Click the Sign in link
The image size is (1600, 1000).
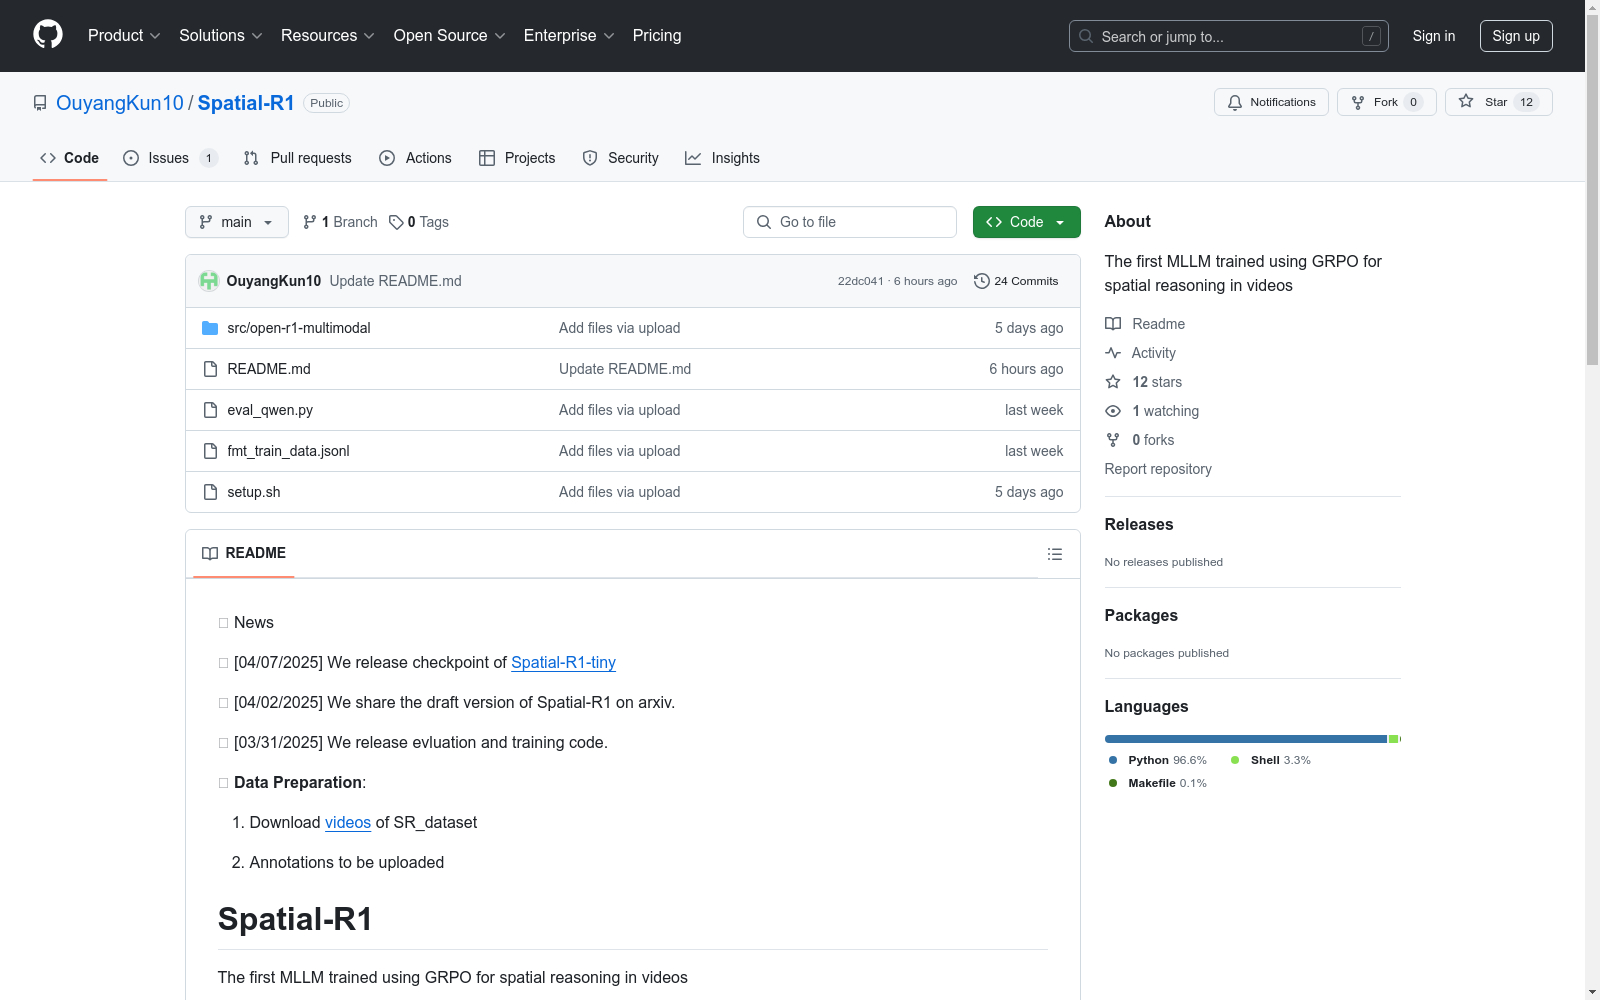1434,36
